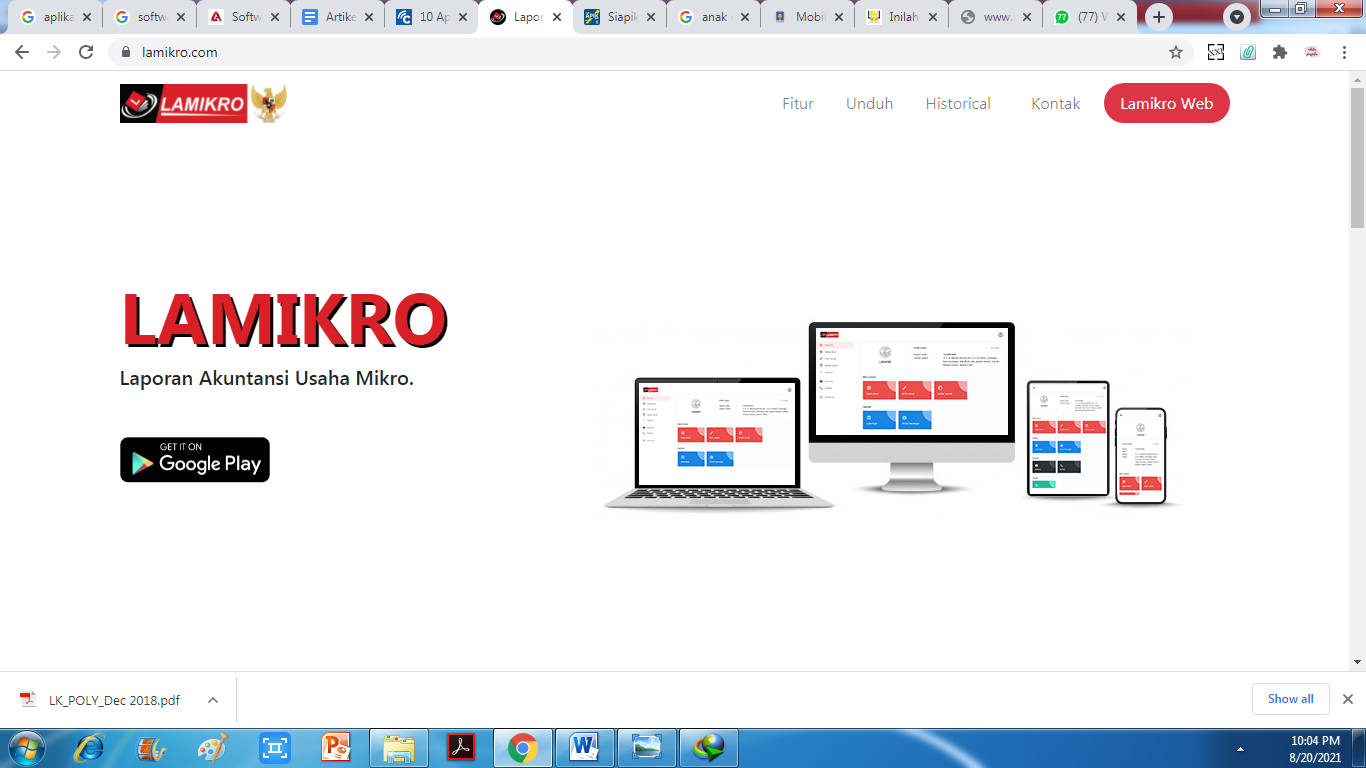Go back to the previous page
The image size is (1366, 768).
coord(22,52)
